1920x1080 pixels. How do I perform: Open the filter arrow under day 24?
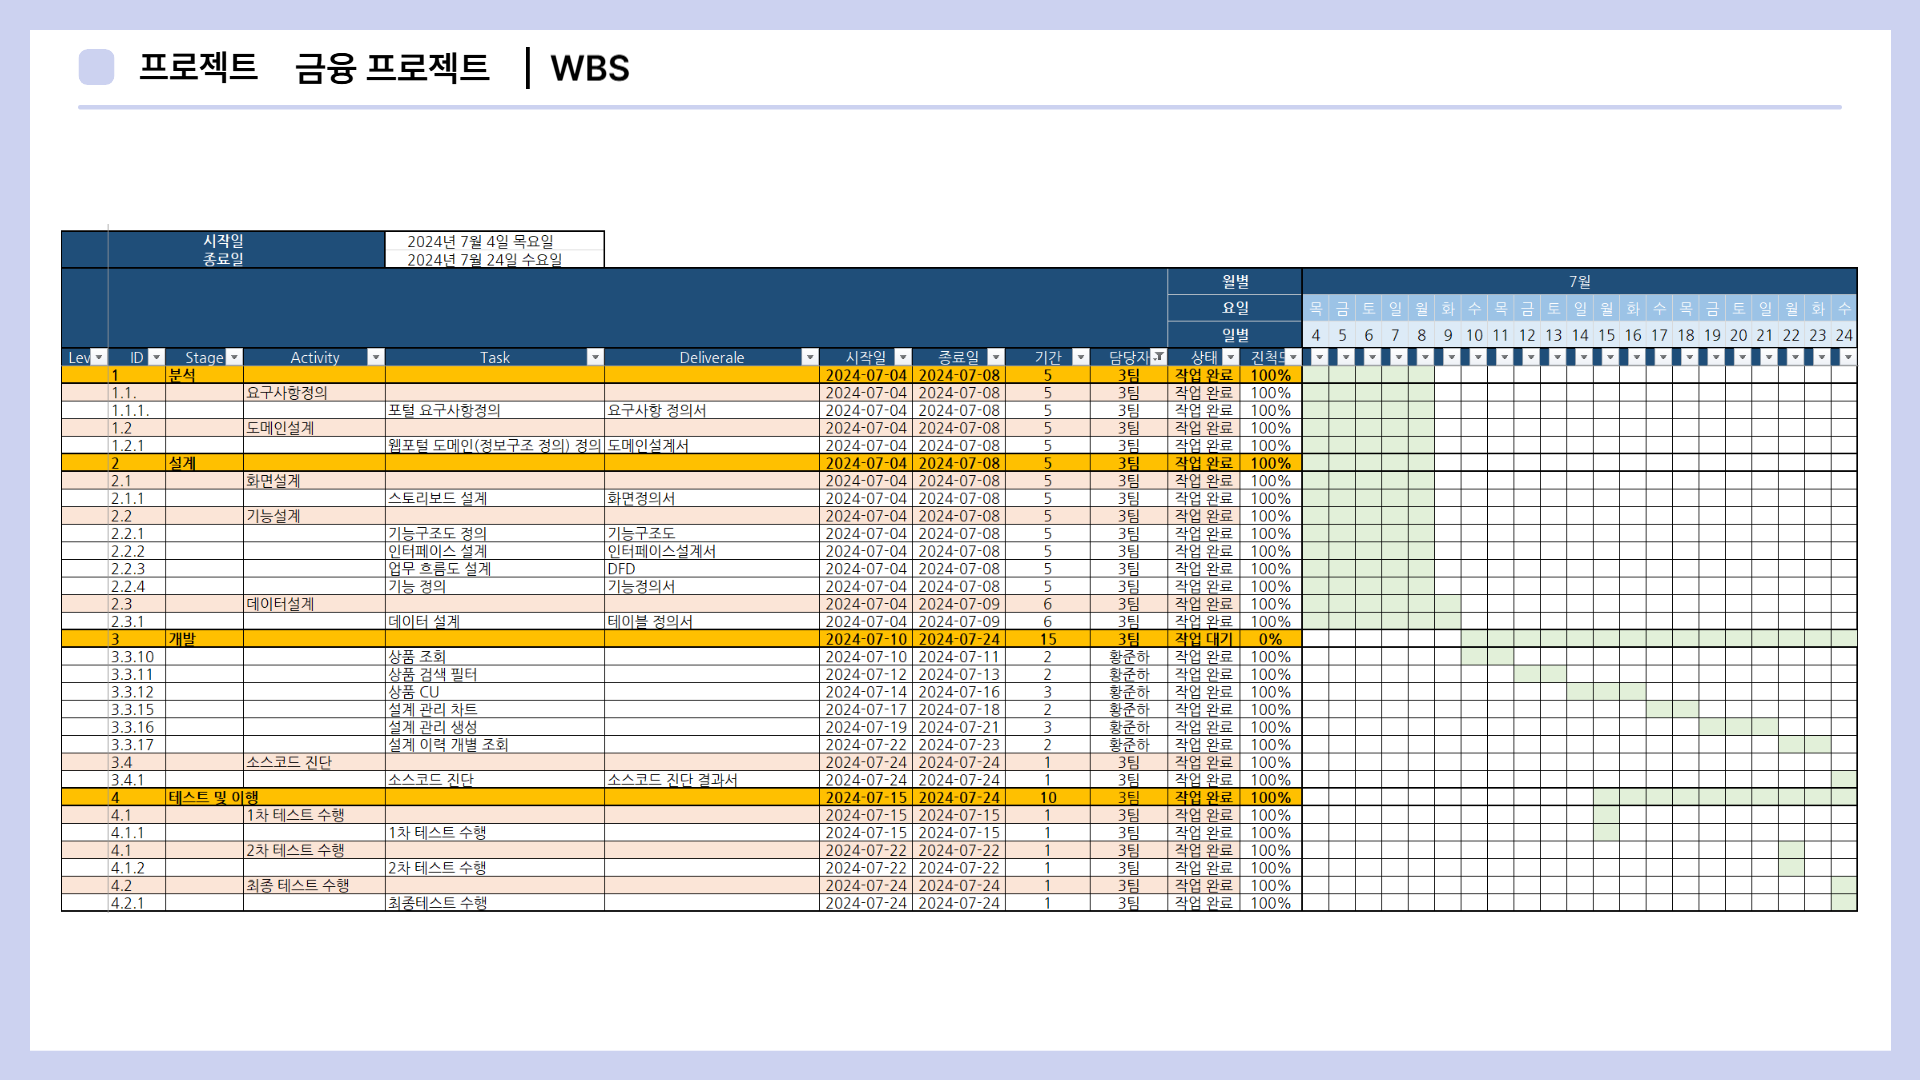(x=1847, y=357)
